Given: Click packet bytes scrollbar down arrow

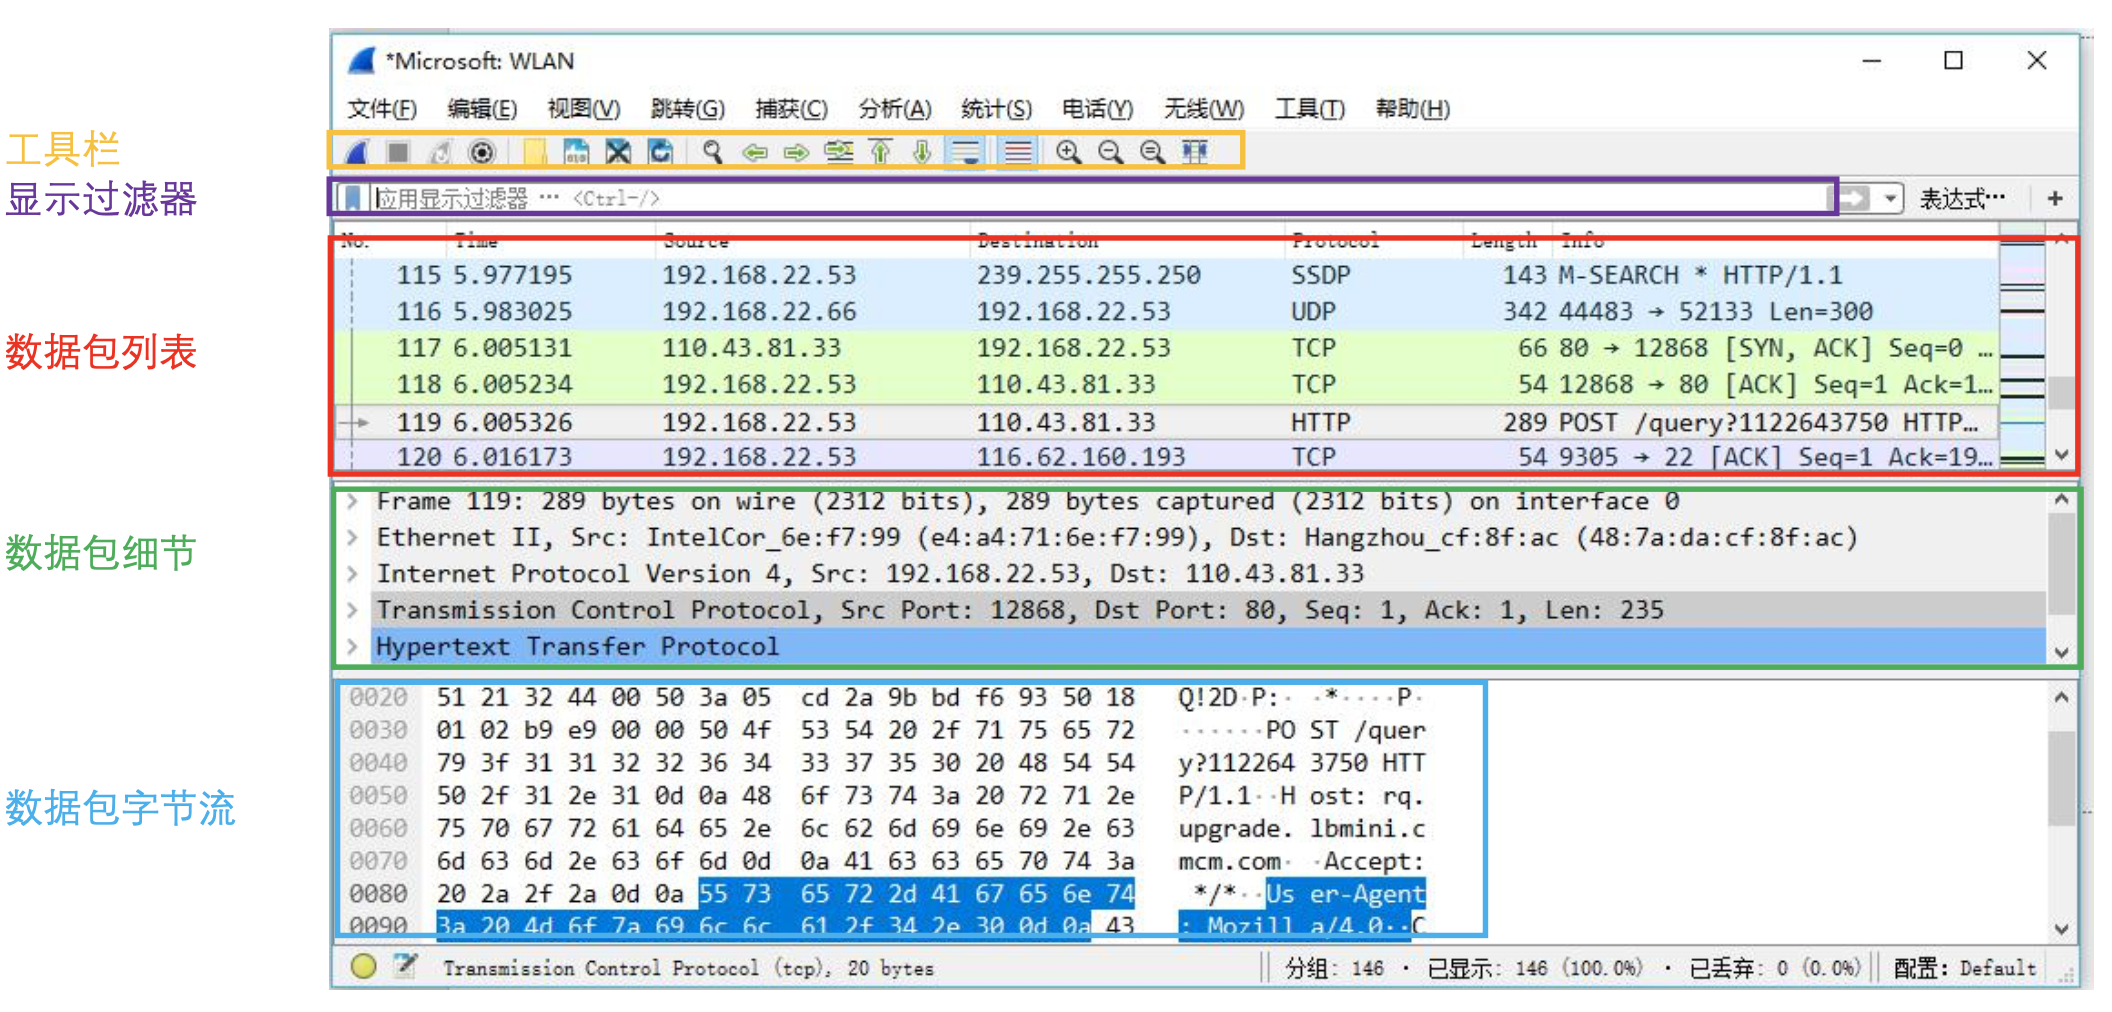Looking at the screenshot, I should 2061,929.
